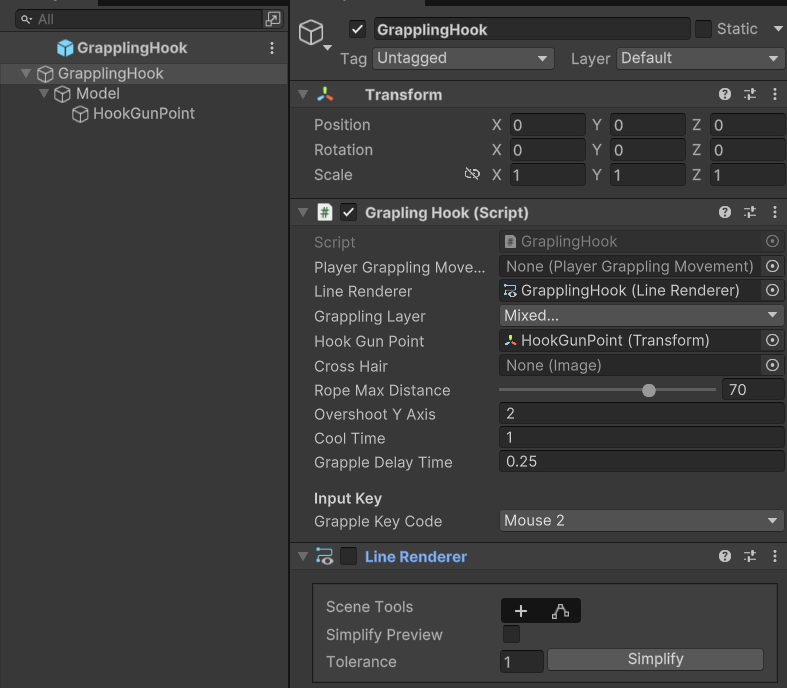Collapse the Transform component foldout
787x688 pixels.
point(303,94)
